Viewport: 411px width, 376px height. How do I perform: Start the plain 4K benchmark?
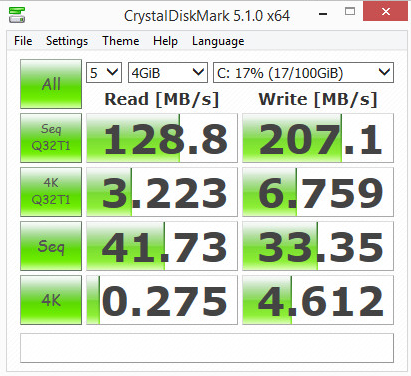coord(51,300)
